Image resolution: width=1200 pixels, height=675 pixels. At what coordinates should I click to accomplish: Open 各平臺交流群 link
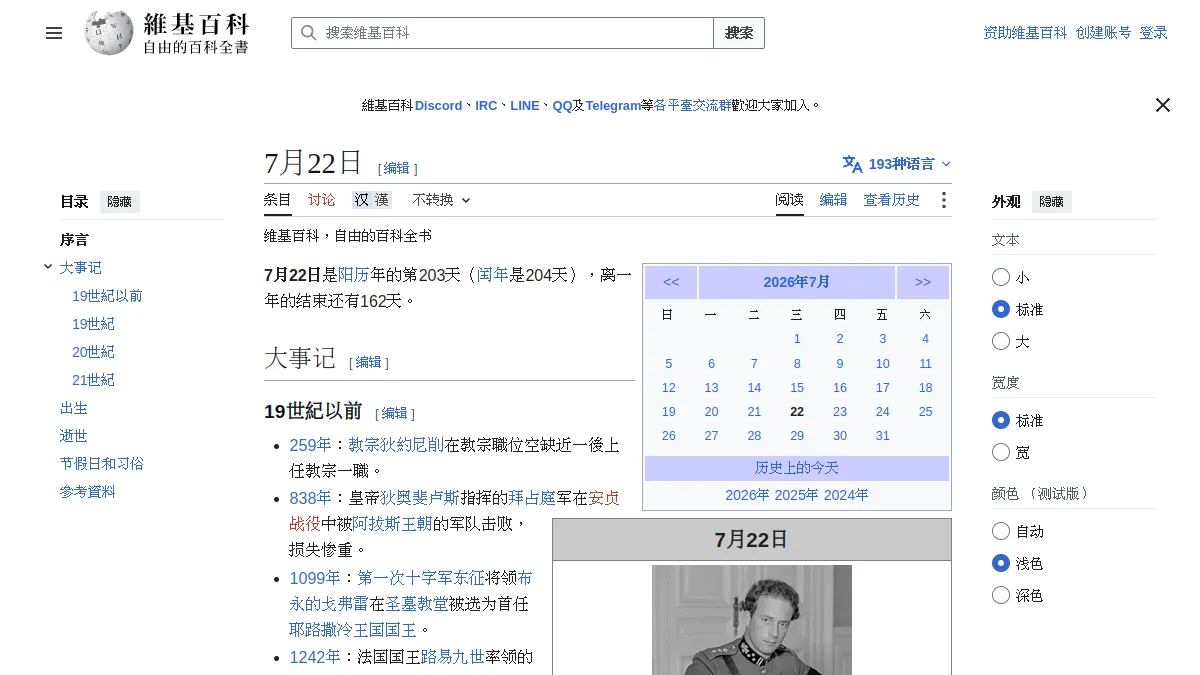click(693, 105)
